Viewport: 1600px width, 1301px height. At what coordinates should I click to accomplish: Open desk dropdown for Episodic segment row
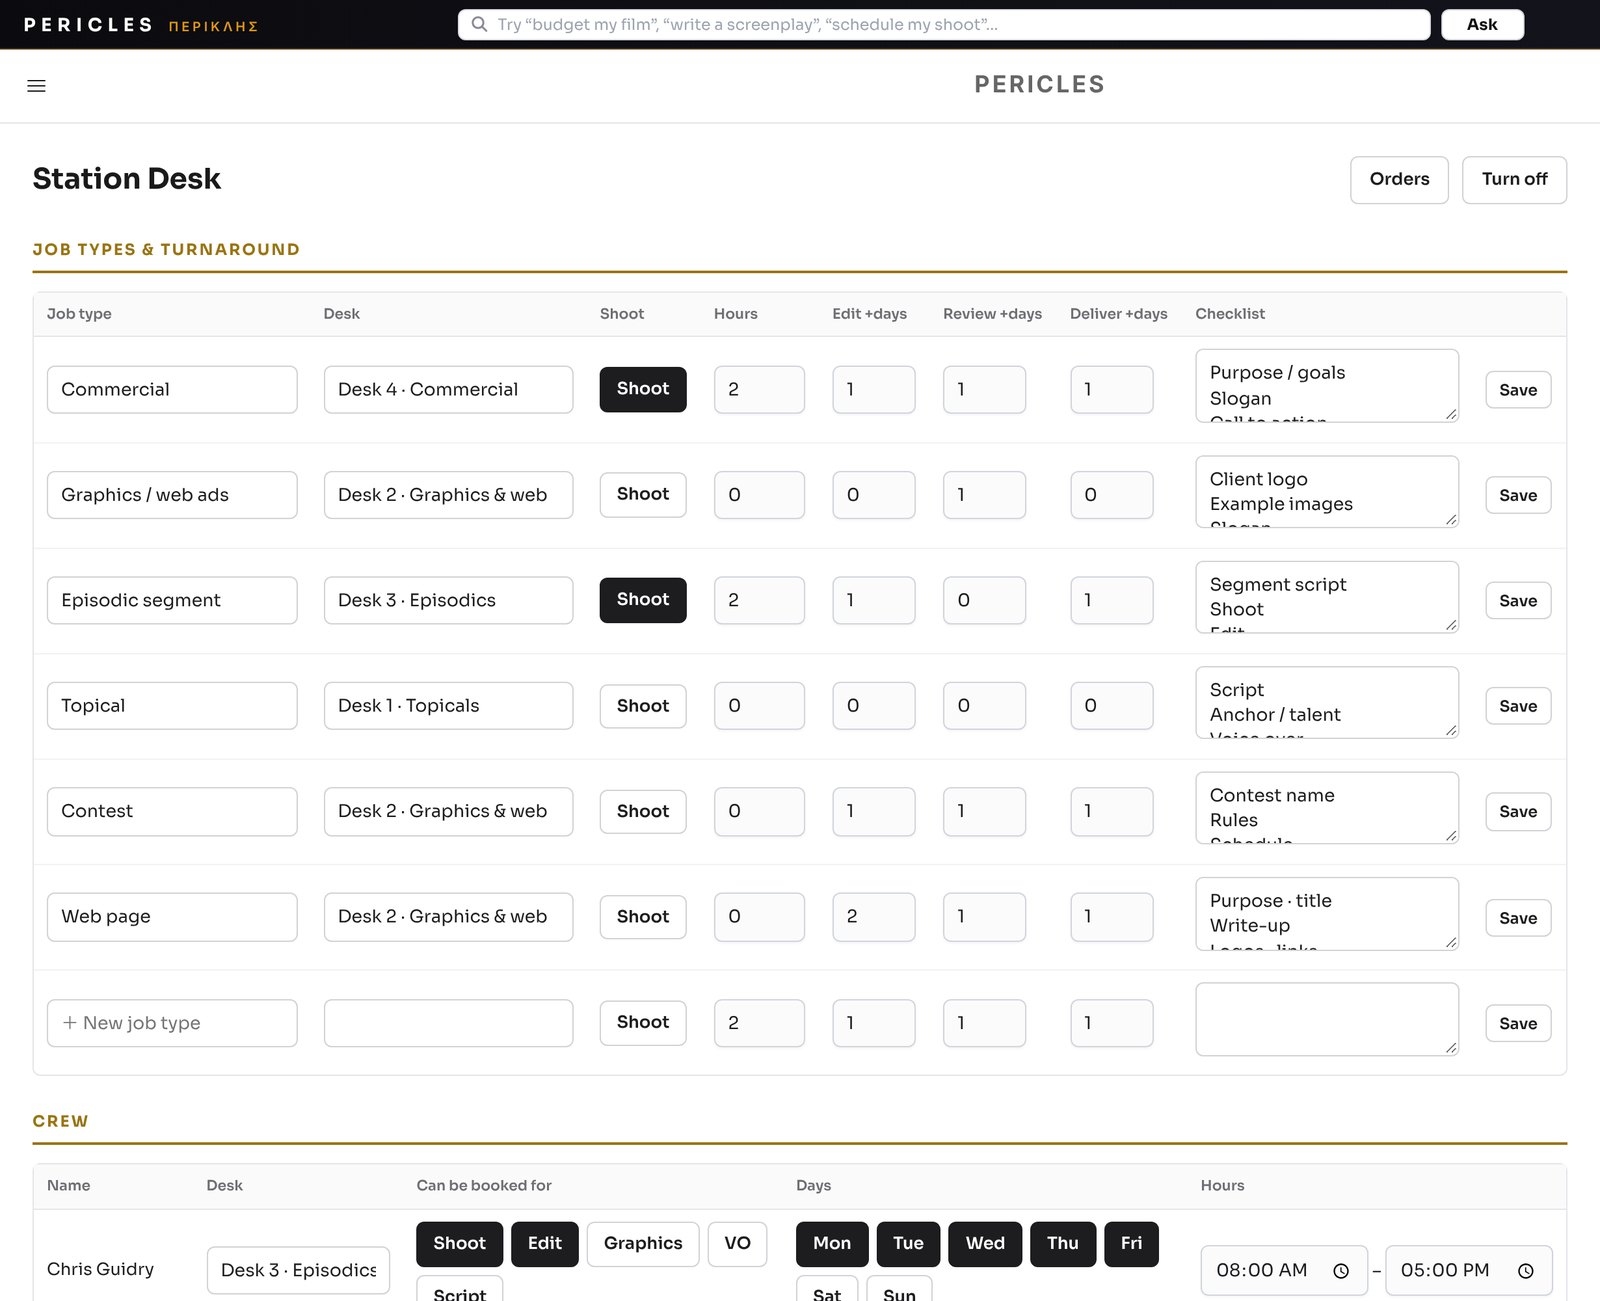click(448, 600)
